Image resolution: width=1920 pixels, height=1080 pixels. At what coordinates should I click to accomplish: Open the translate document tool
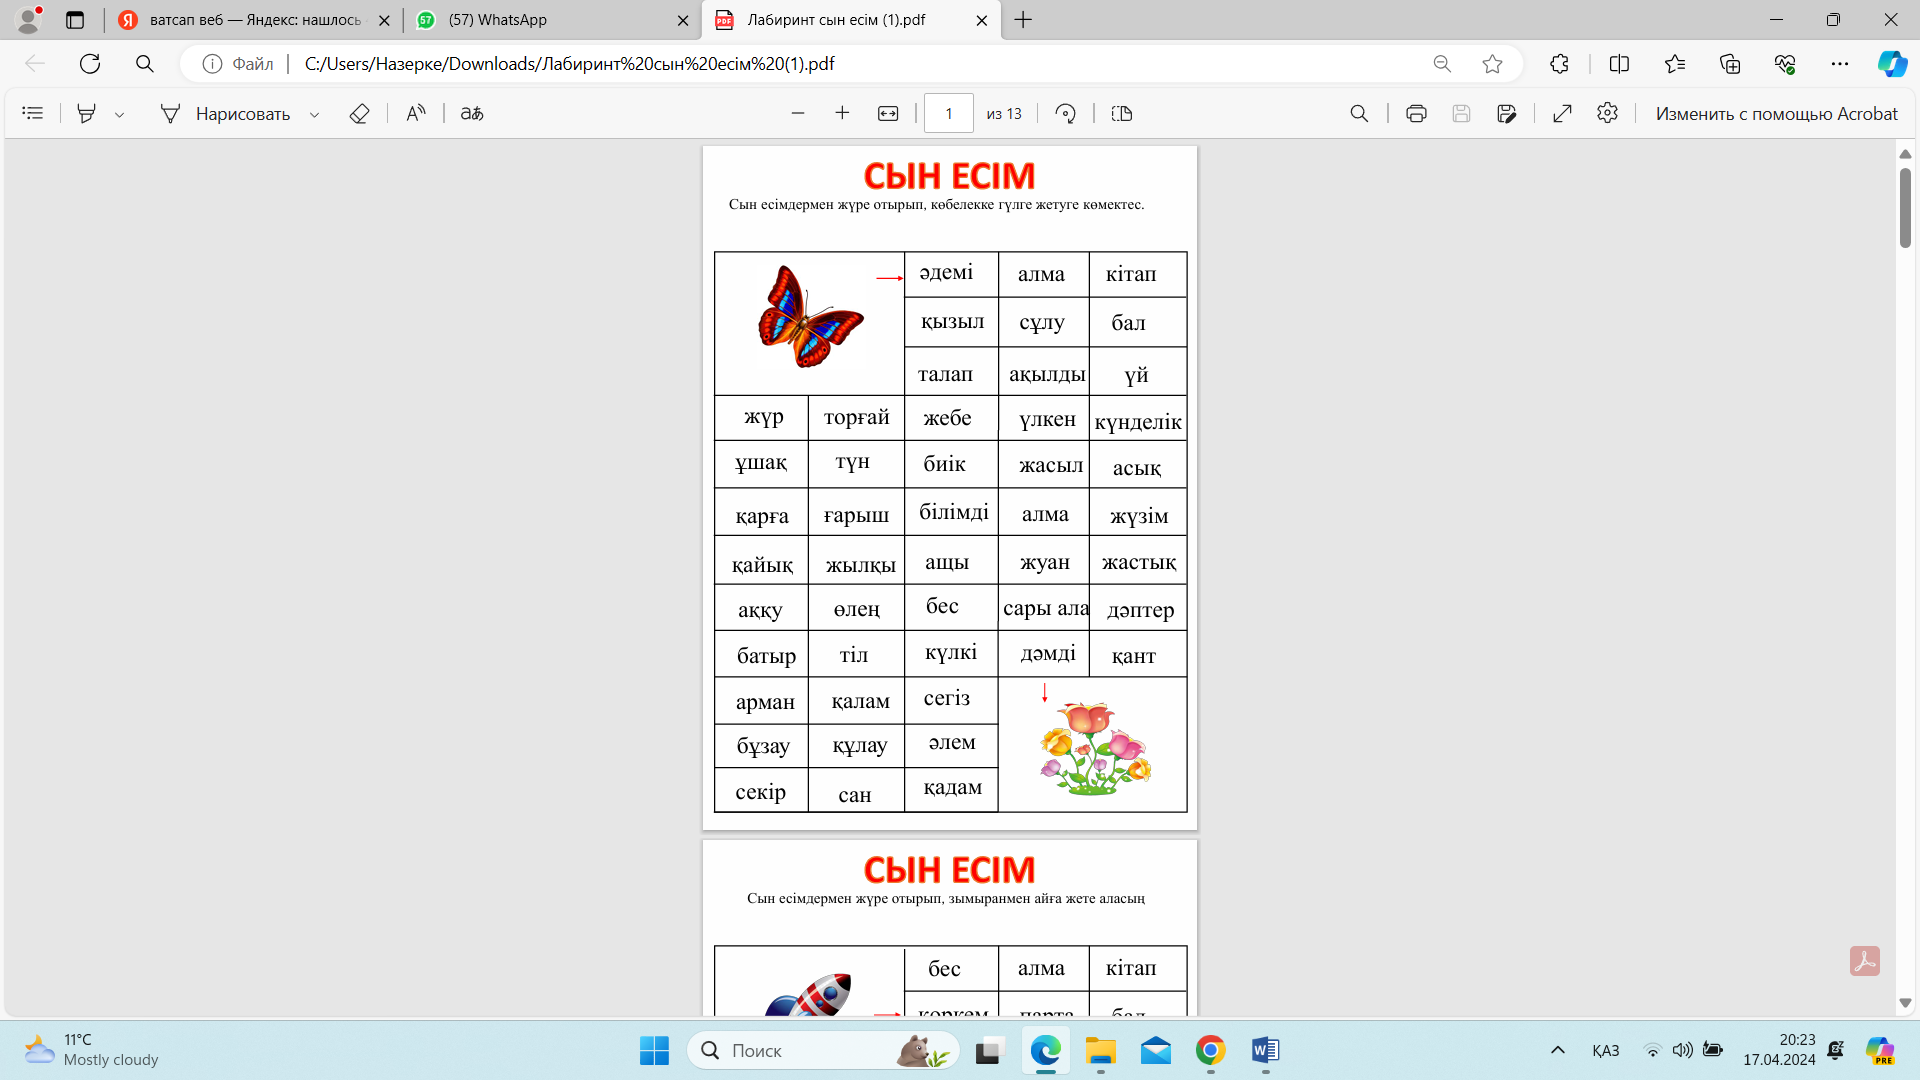472,114
